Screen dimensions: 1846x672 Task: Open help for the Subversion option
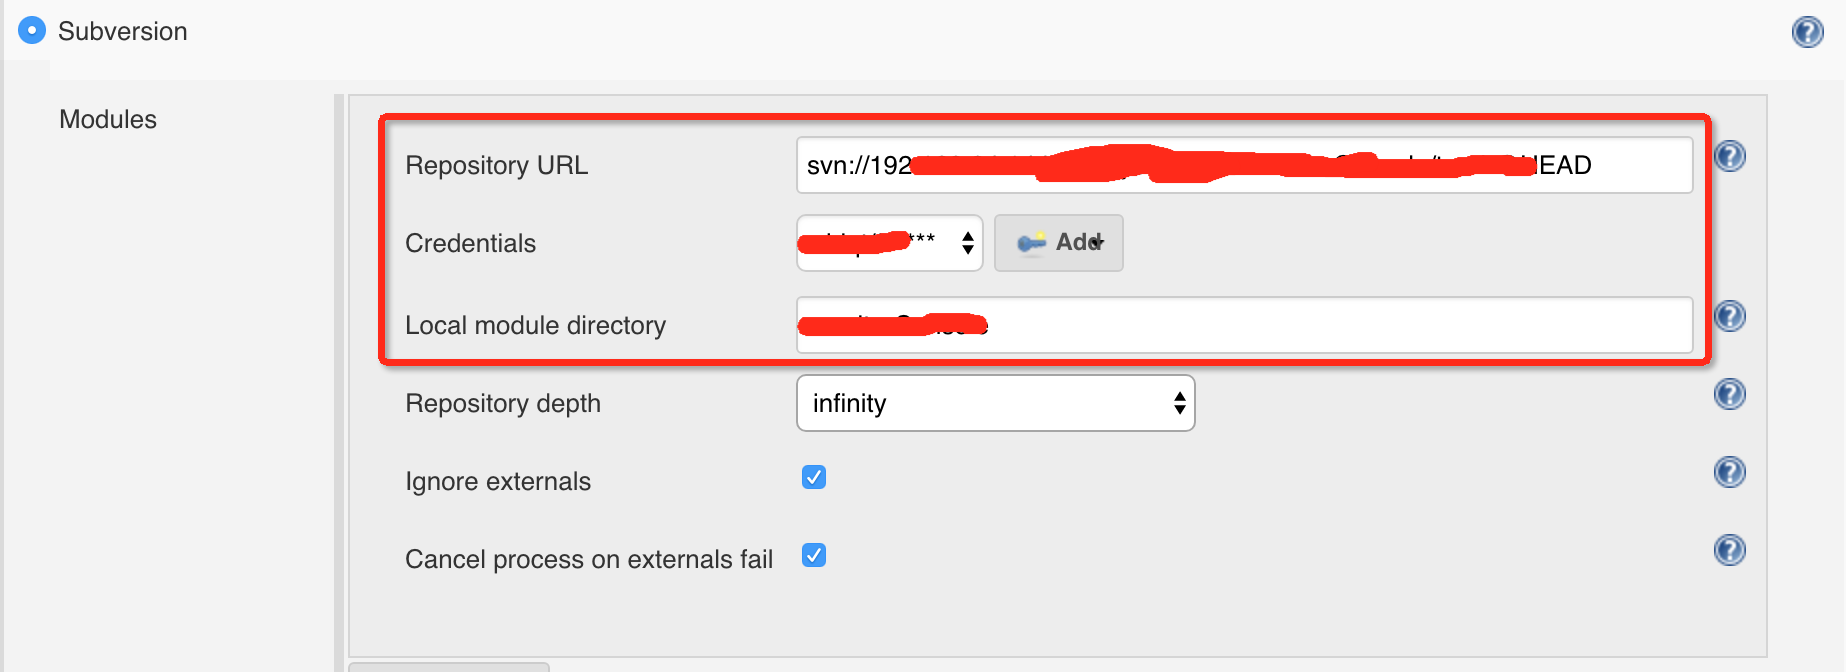[x=1807, y=32]
